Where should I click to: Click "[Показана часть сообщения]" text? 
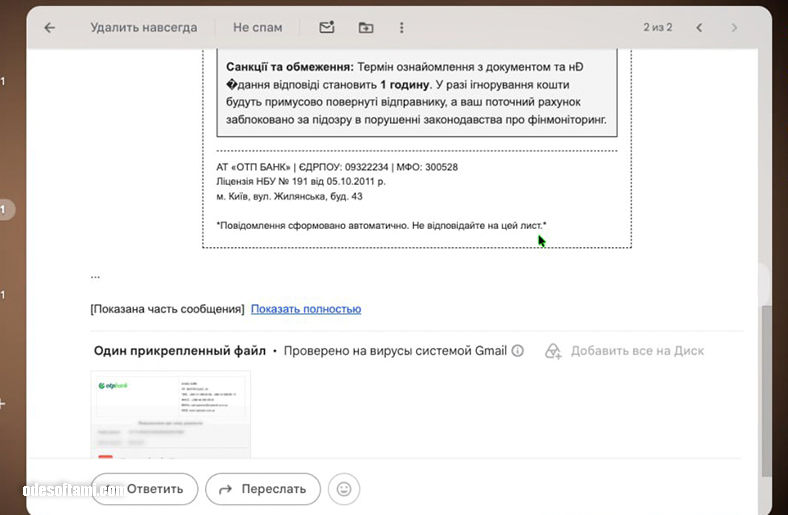[x=167, y=309]
